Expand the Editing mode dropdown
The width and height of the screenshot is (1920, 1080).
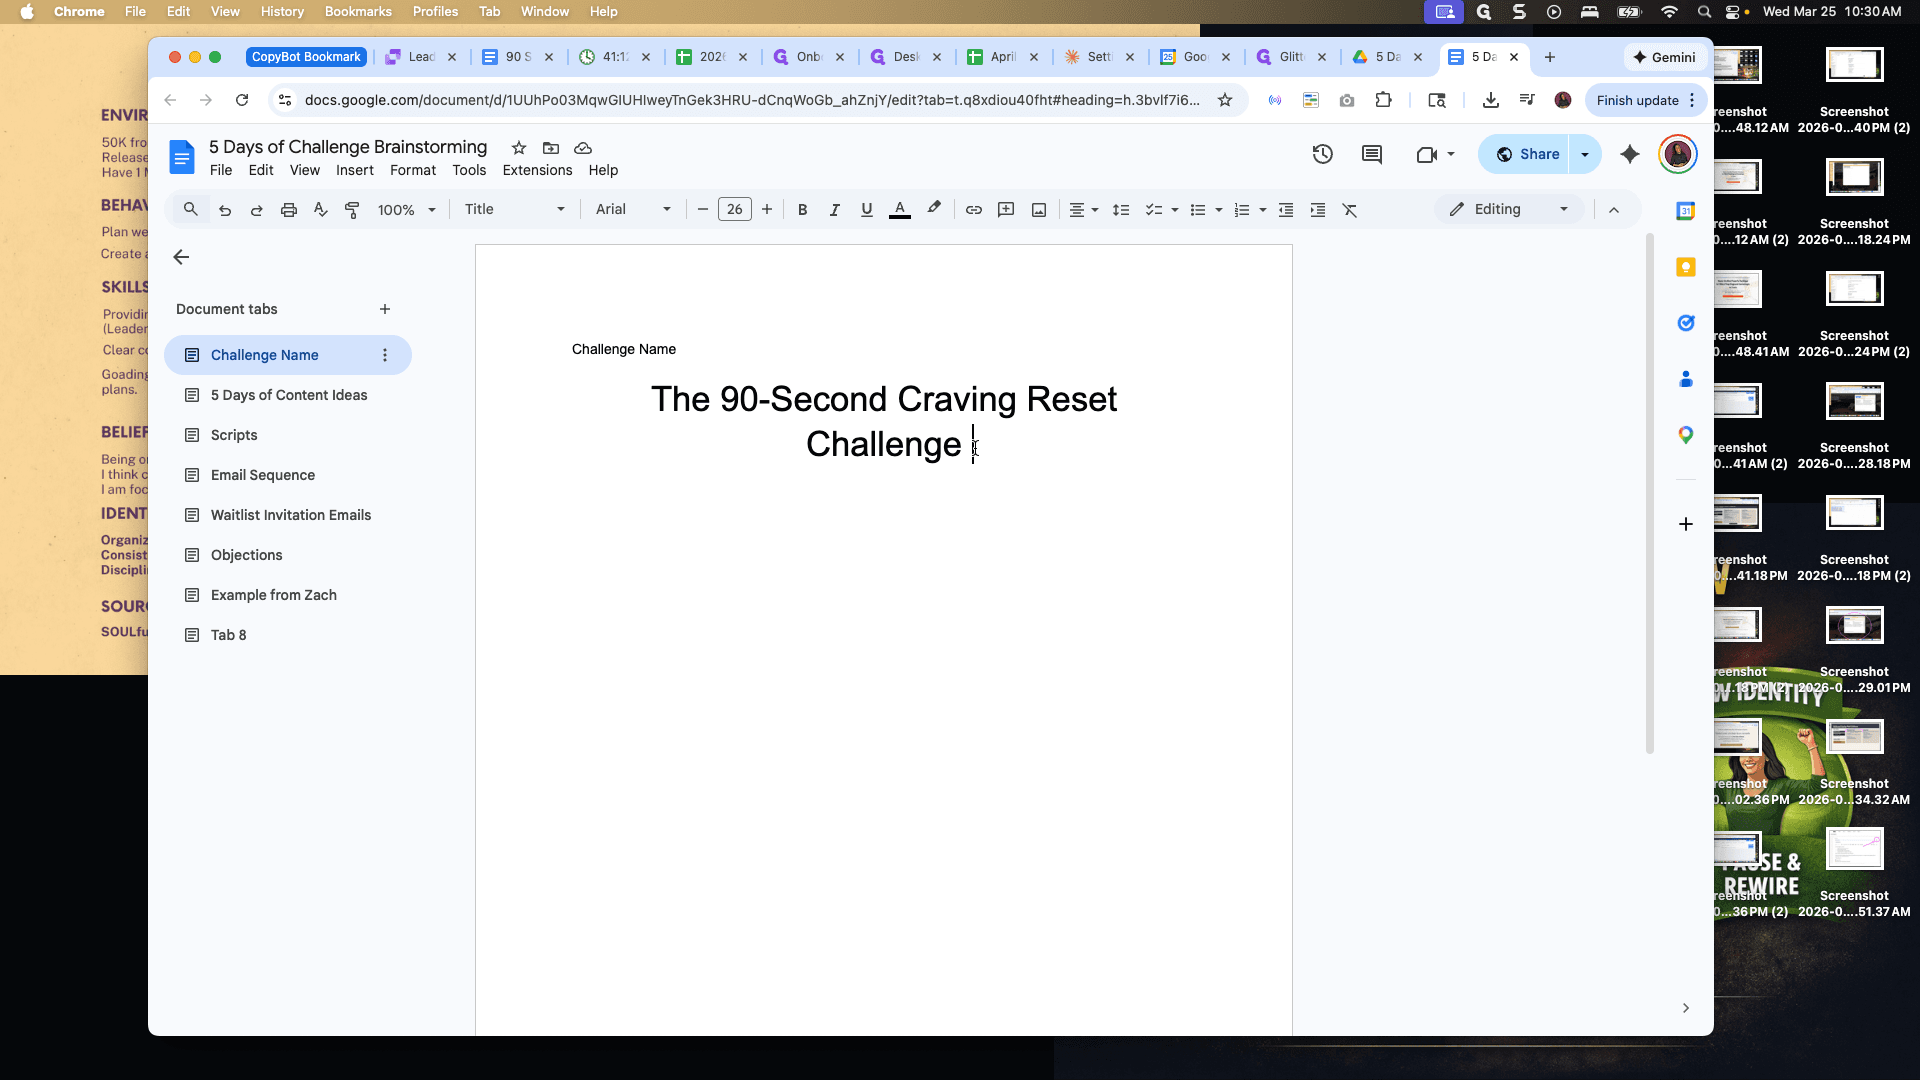pyautogui.click(x=1512, y=209)
